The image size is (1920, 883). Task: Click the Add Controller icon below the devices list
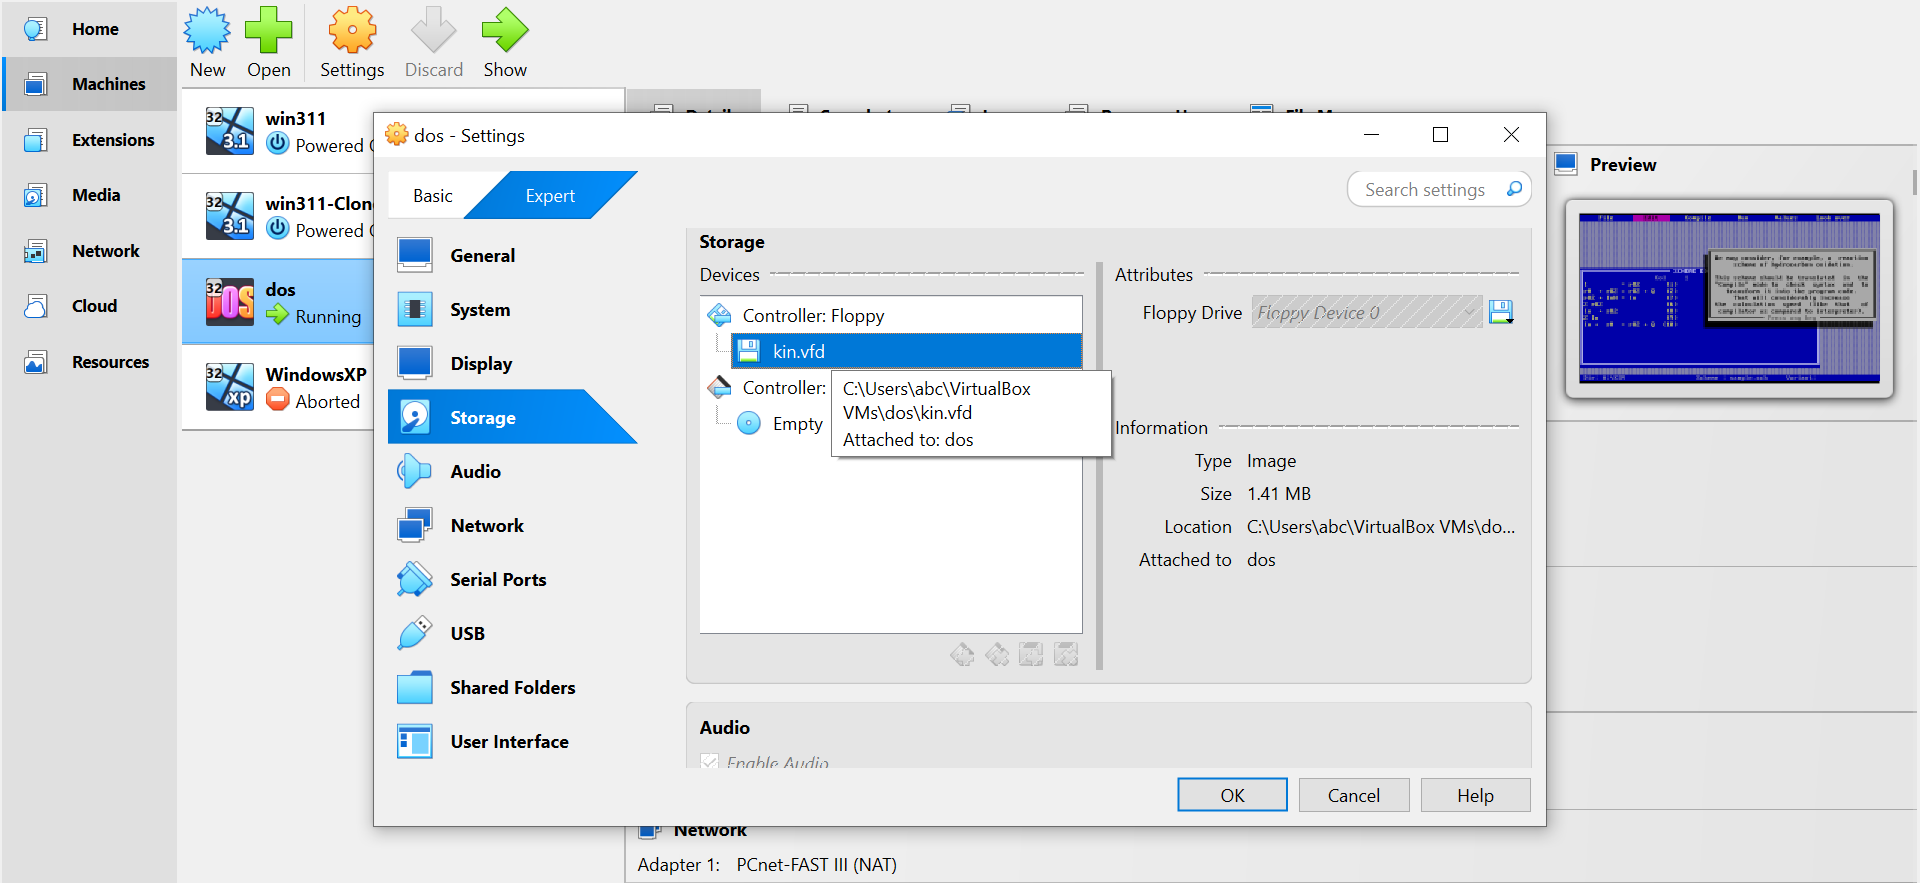point(962,655)
